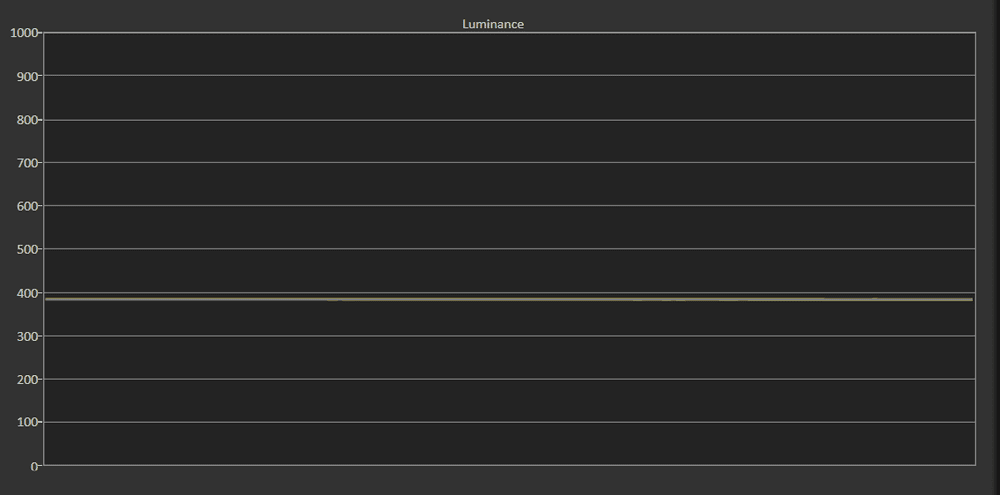Select the 600 y-axis label
1000x495 pixels.
coord(26,206)
